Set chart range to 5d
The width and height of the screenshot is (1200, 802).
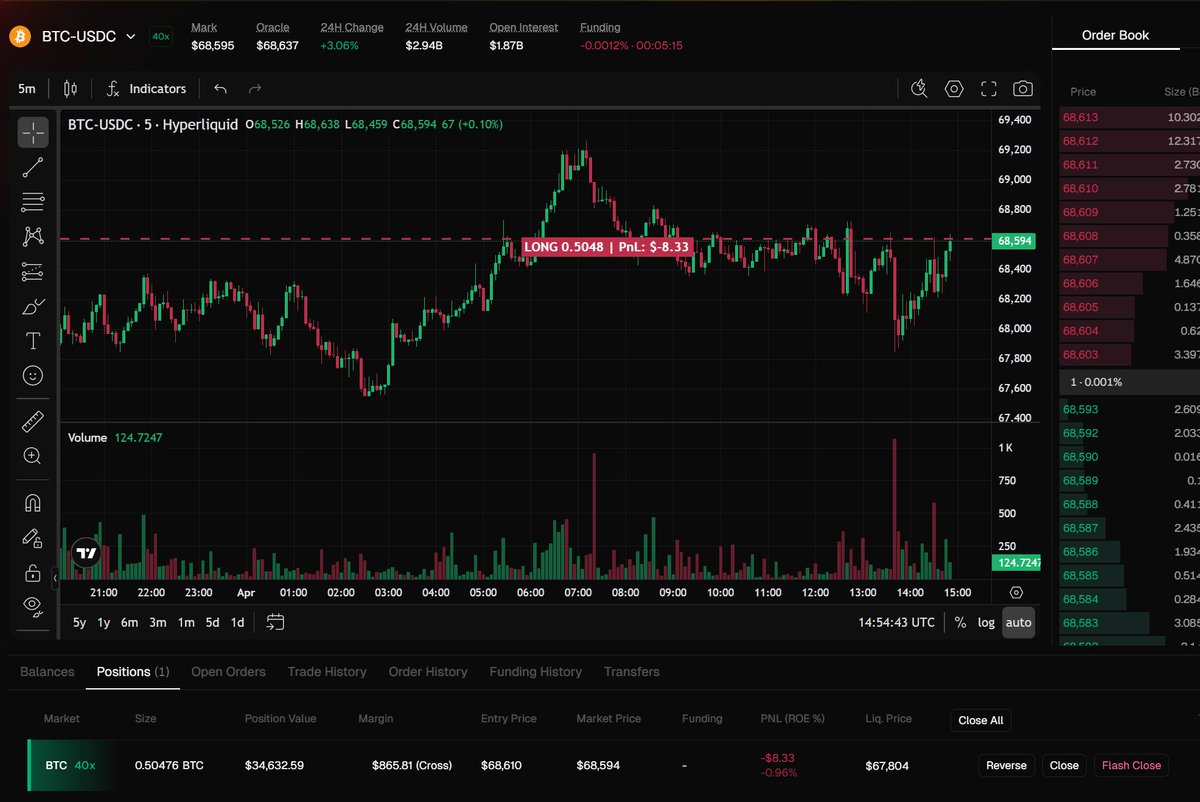pos(212,622)
